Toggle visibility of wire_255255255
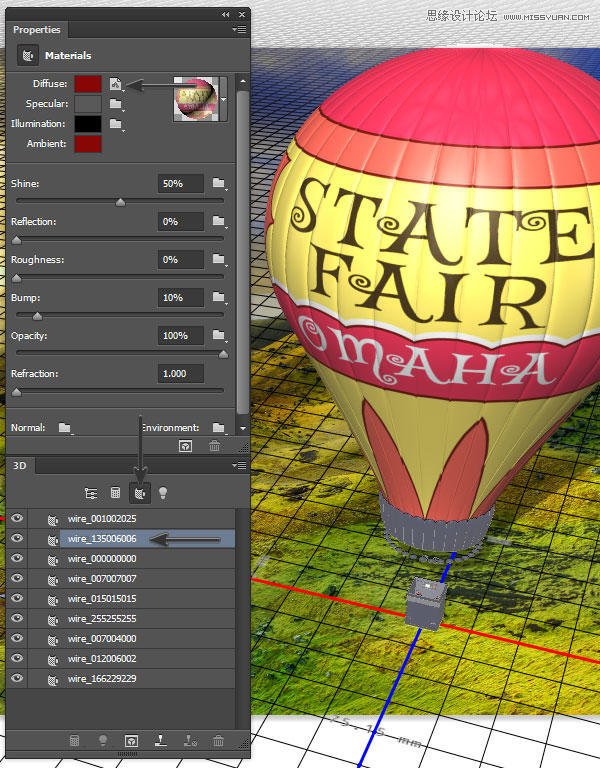 pyautogui.click(x=17, y=618)
